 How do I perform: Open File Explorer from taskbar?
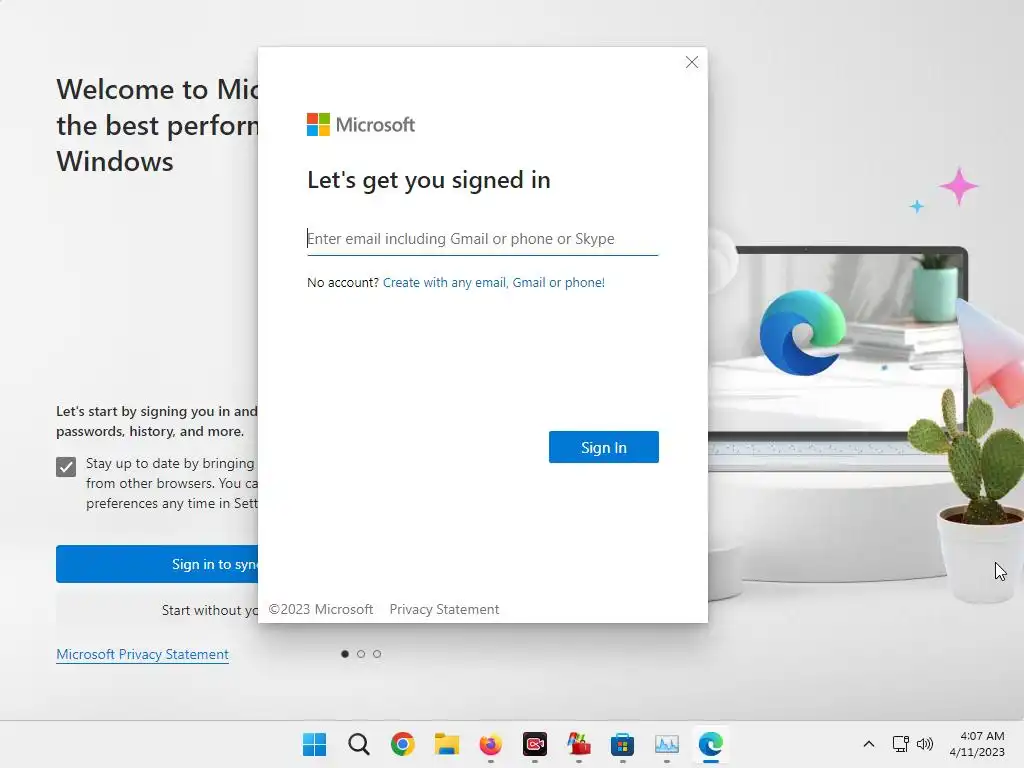click(x=447, y=744)
